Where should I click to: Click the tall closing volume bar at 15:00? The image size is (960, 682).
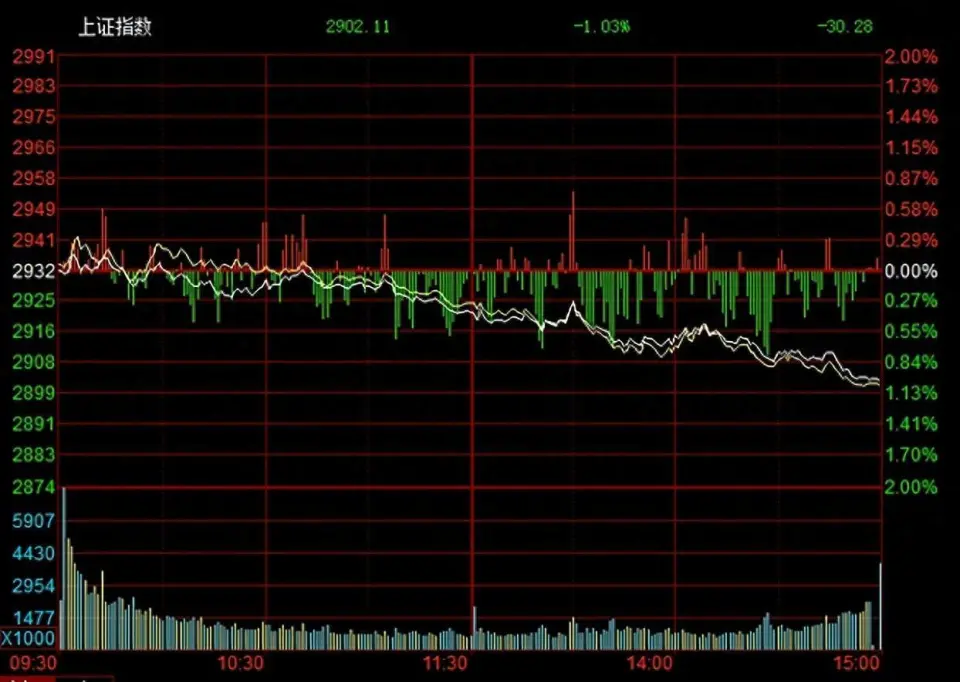[x=880, y=605]
